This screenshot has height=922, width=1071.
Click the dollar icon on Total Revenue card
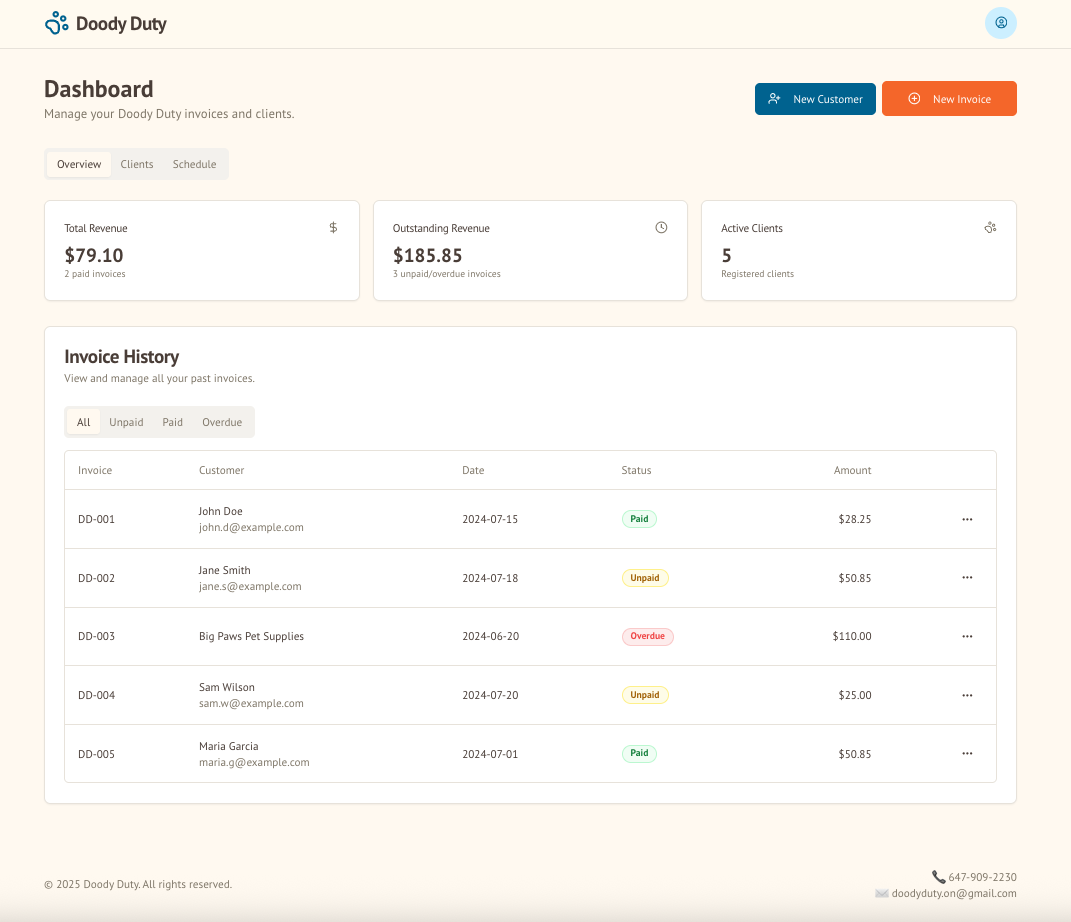[x=333, y=228]
